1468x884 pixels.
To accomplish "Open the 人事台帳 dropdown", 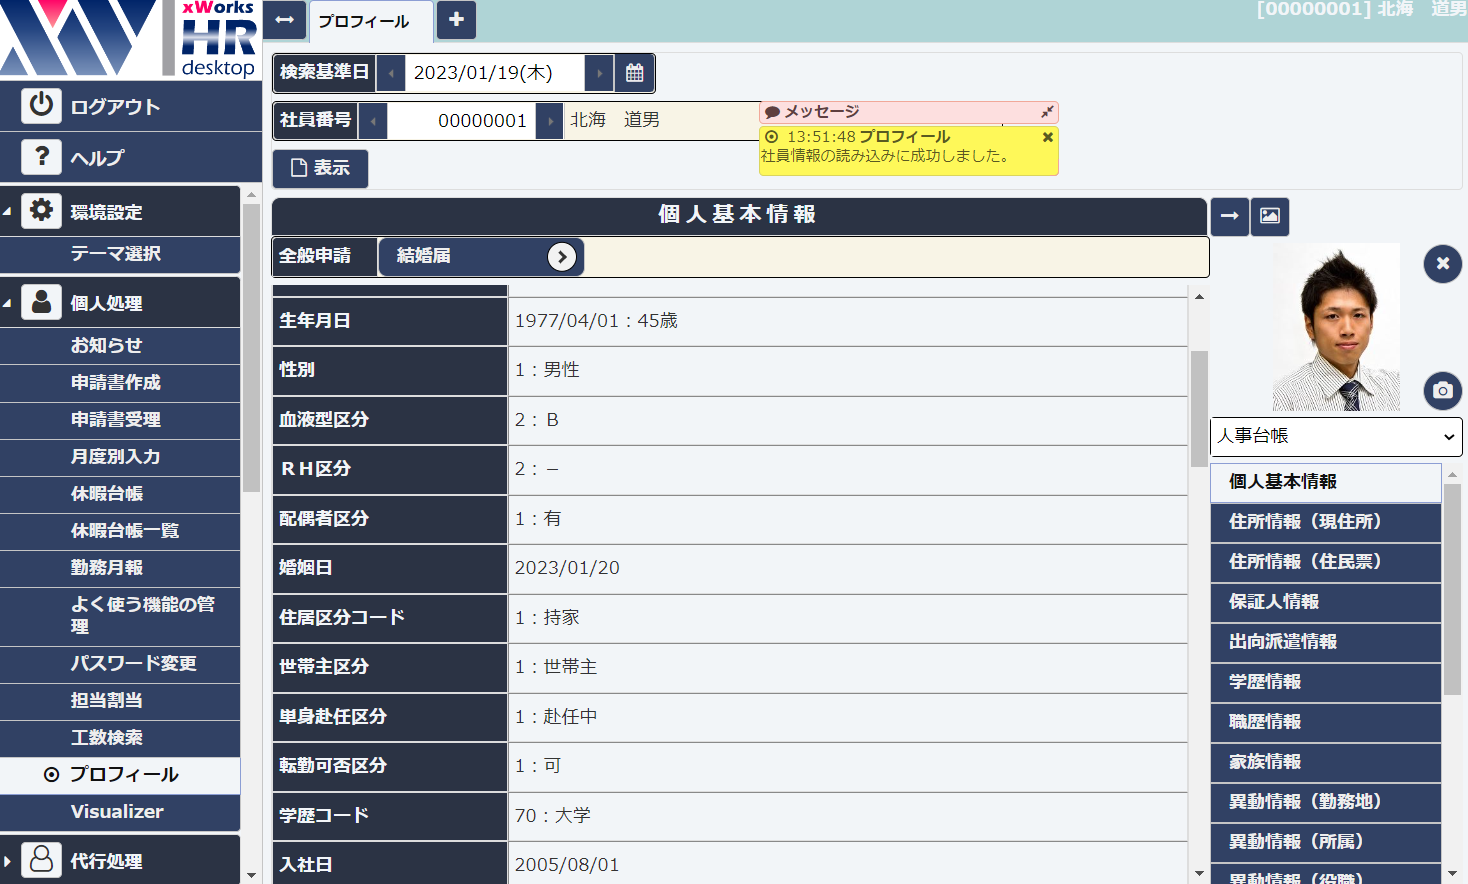I will coord(1335,436).
